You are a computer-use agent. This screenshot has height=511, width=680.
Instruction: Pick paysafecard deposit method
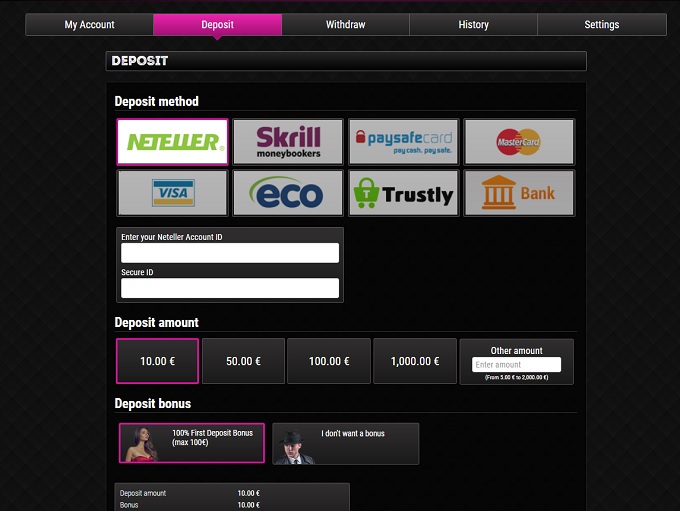click(x=403, y=142)
